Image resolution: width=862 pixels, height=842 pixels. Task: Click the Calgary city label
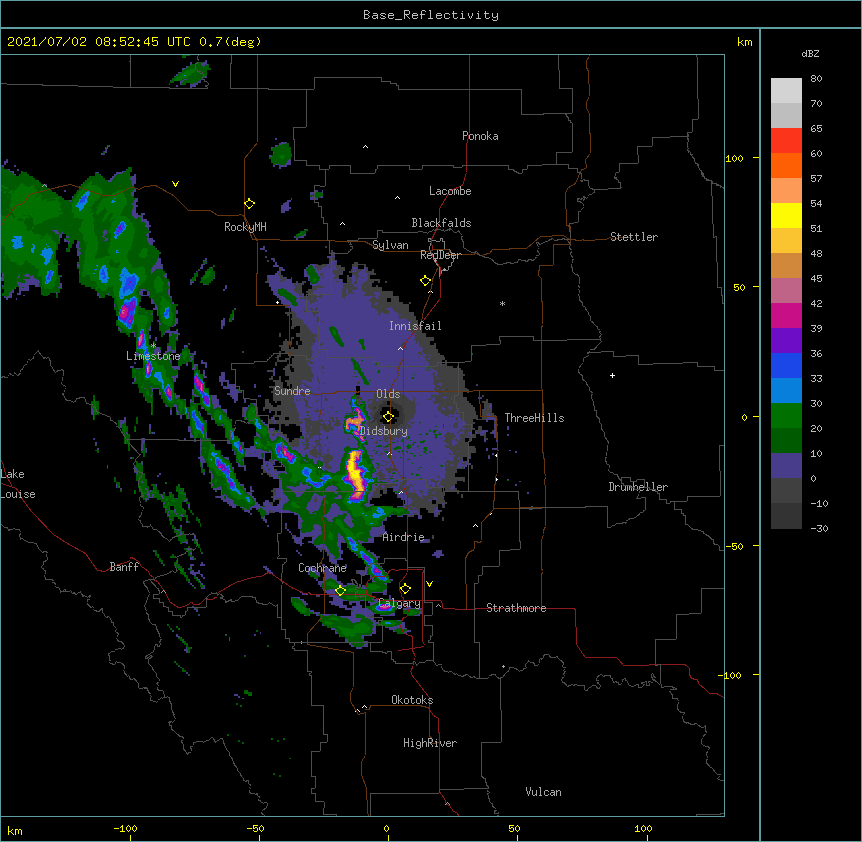[399, 603]
